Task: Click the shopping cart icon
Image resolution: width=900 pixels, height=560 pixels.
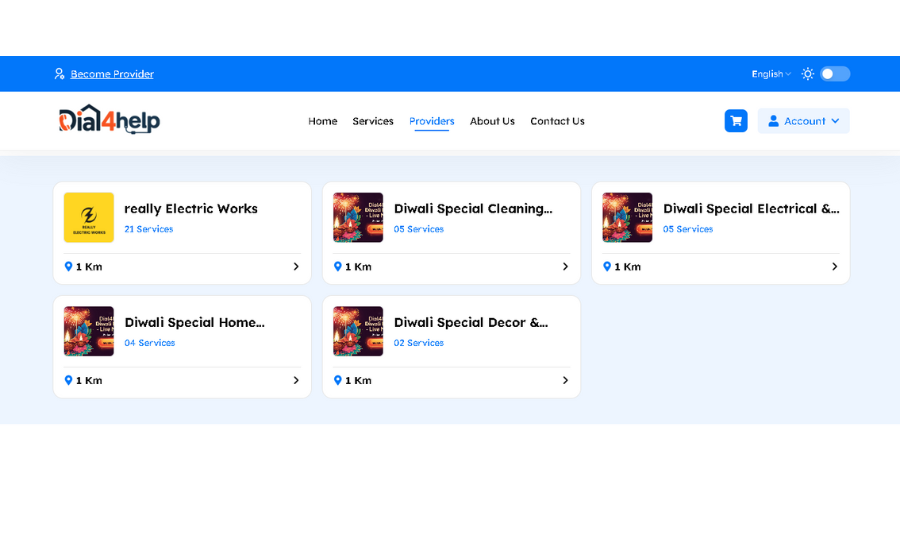Action: 736,121
